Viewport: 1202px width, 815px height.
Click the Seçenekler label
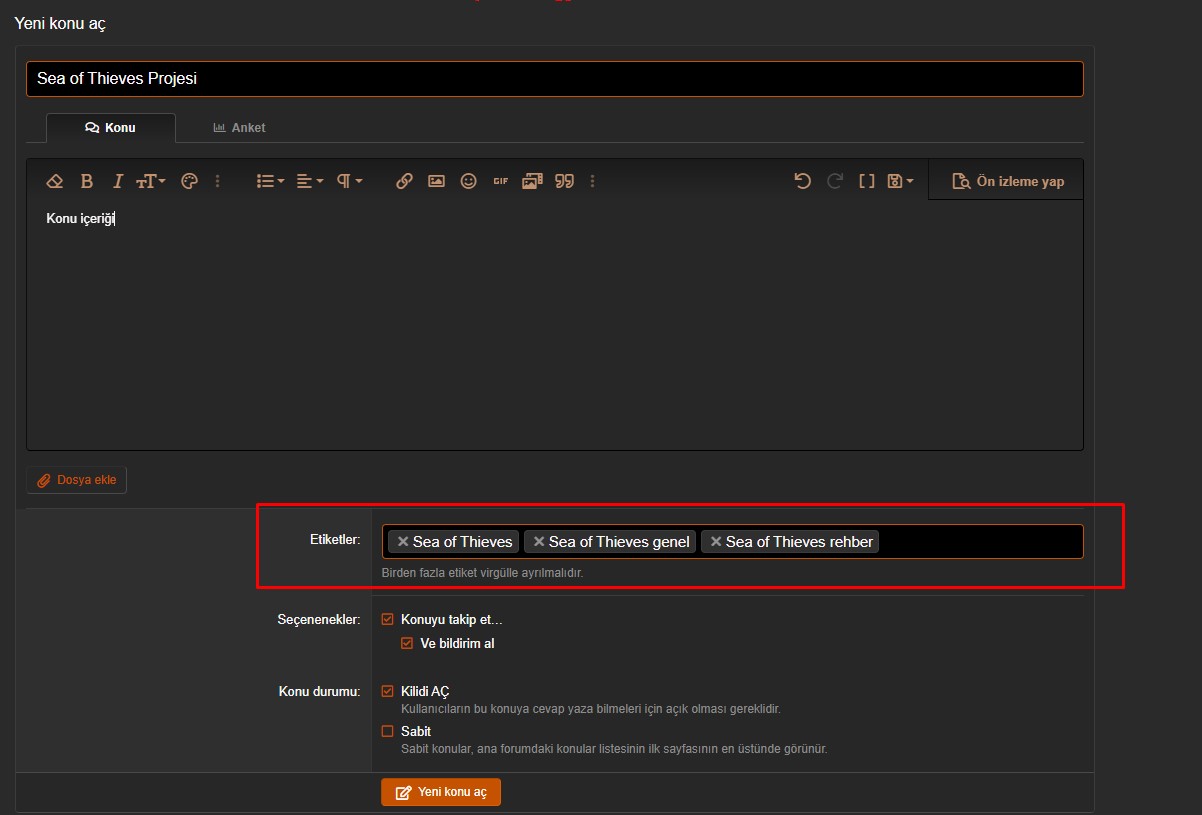[x=319, y=619]
